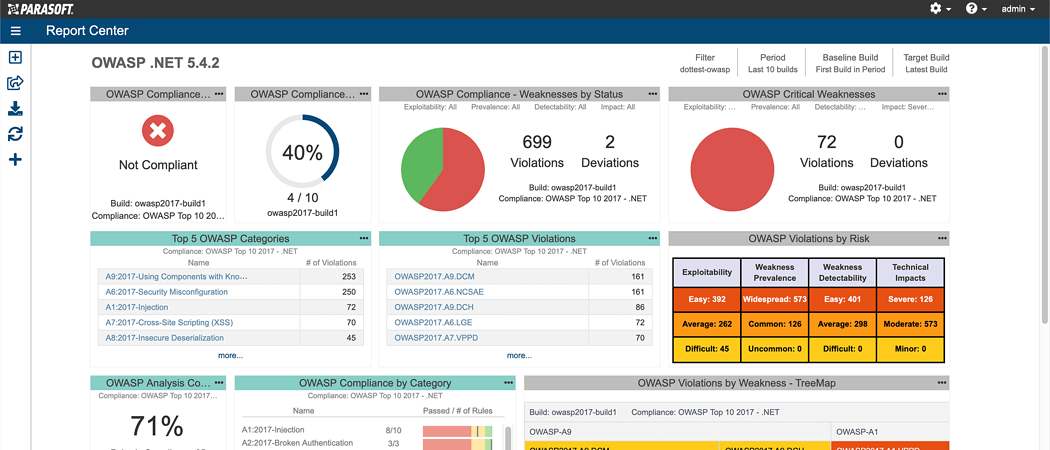Image resolution: width=1050 pixels, height=450 pixels.
Task: Click the Weakness Detectability Average: 298 cell
Action: click(842, 325)
